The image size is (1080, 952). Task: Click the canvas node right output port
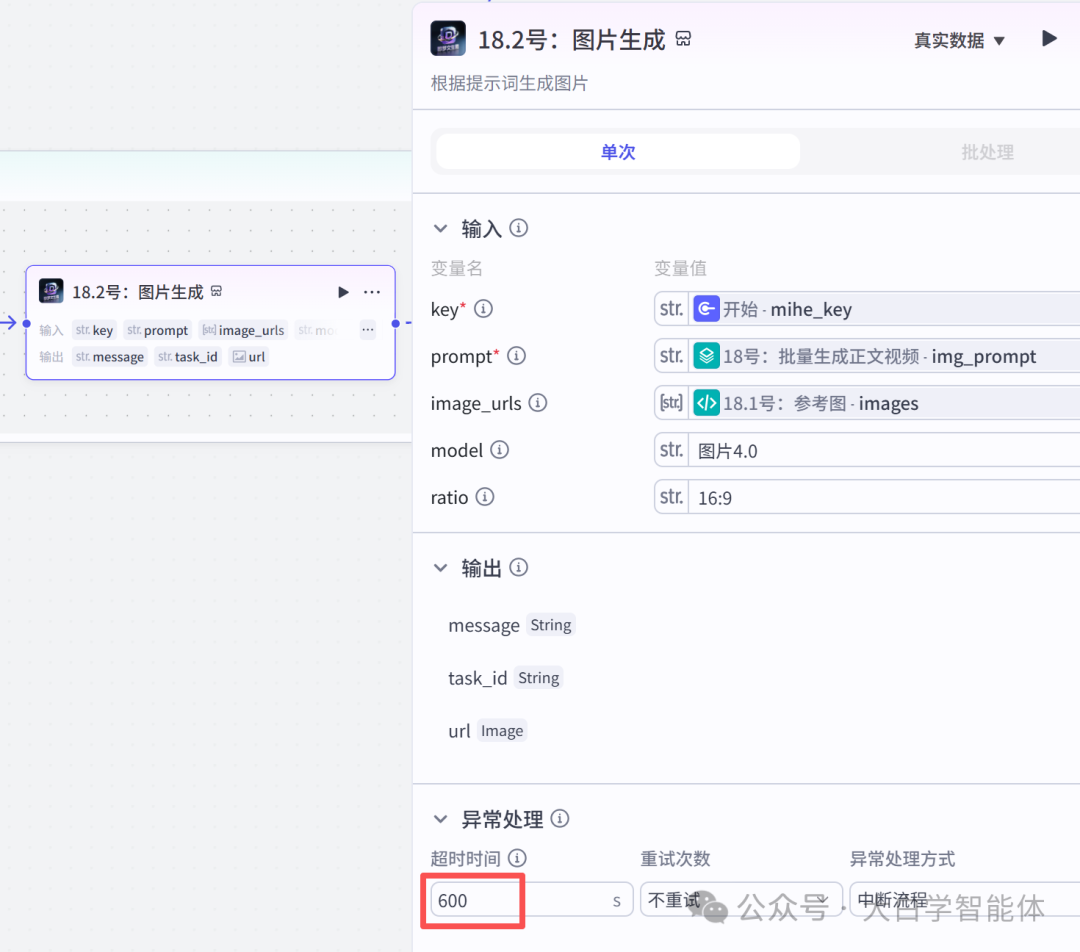pos(395,323)
